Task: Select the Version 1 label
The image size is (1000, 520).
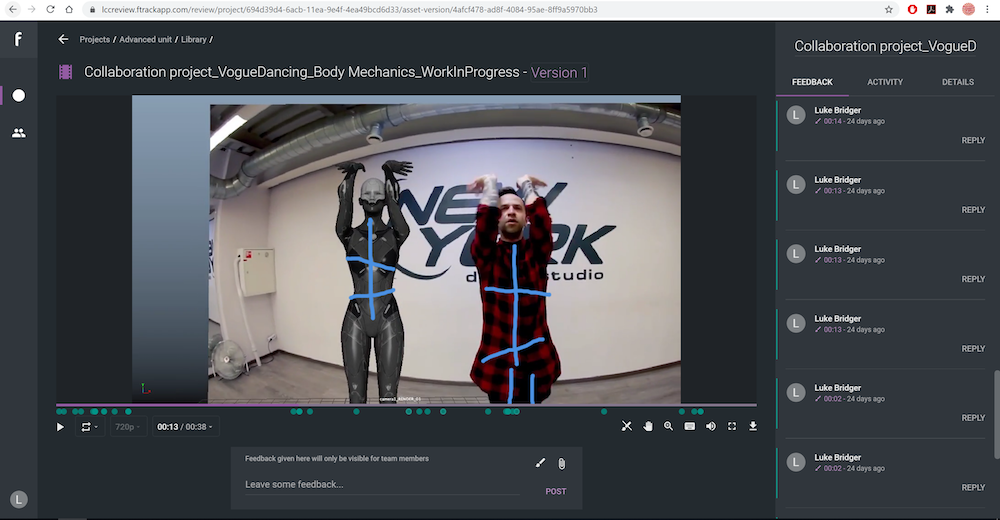Action: click(x=559, y=73)
